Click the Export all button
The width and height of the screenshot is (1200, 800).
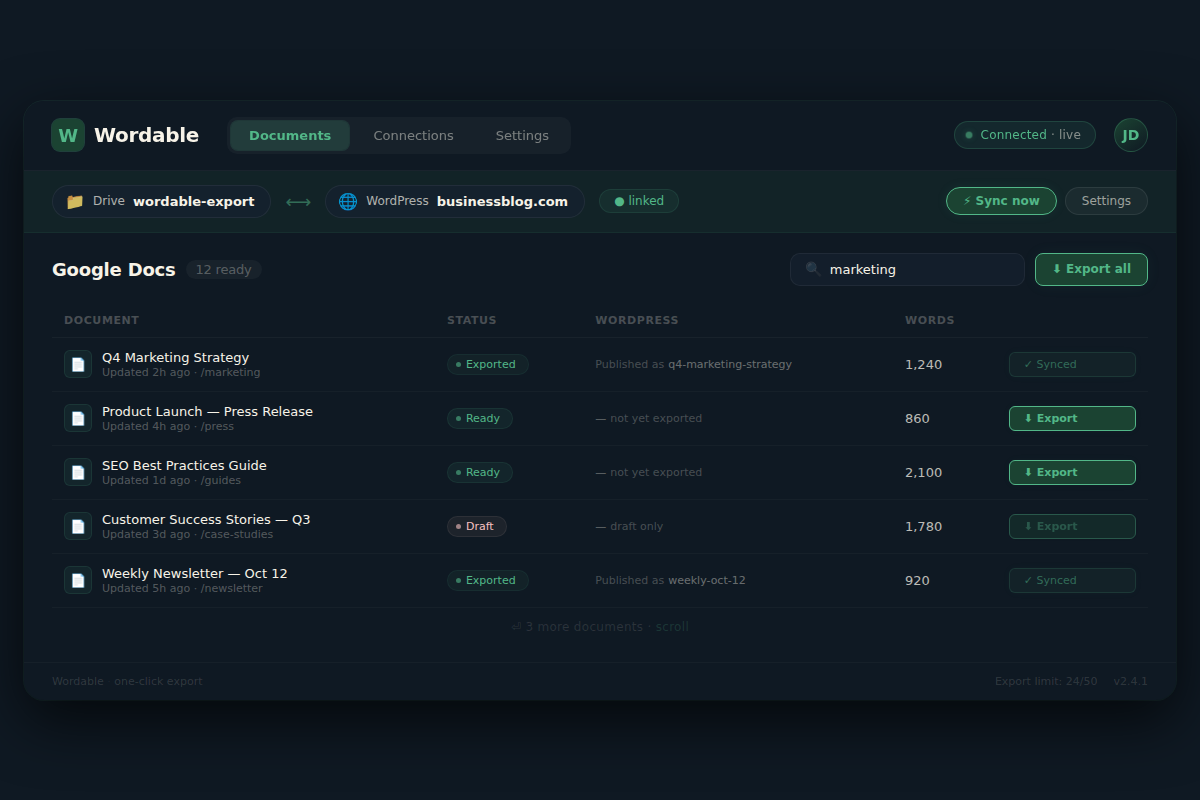1091,269
